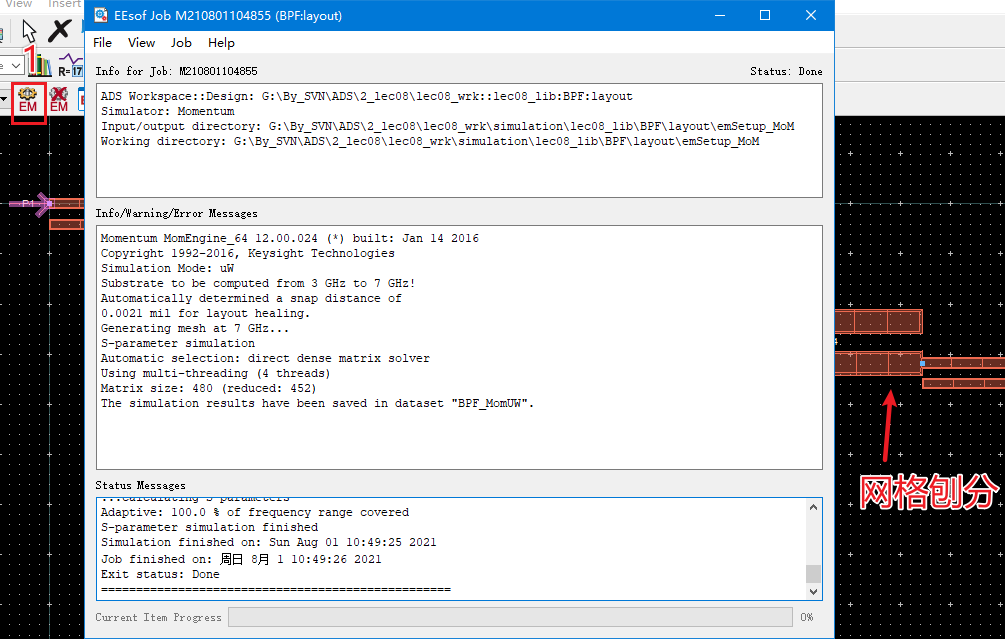
Task: Click the Current Item Progress bar
Action: (x=510, y=617)
